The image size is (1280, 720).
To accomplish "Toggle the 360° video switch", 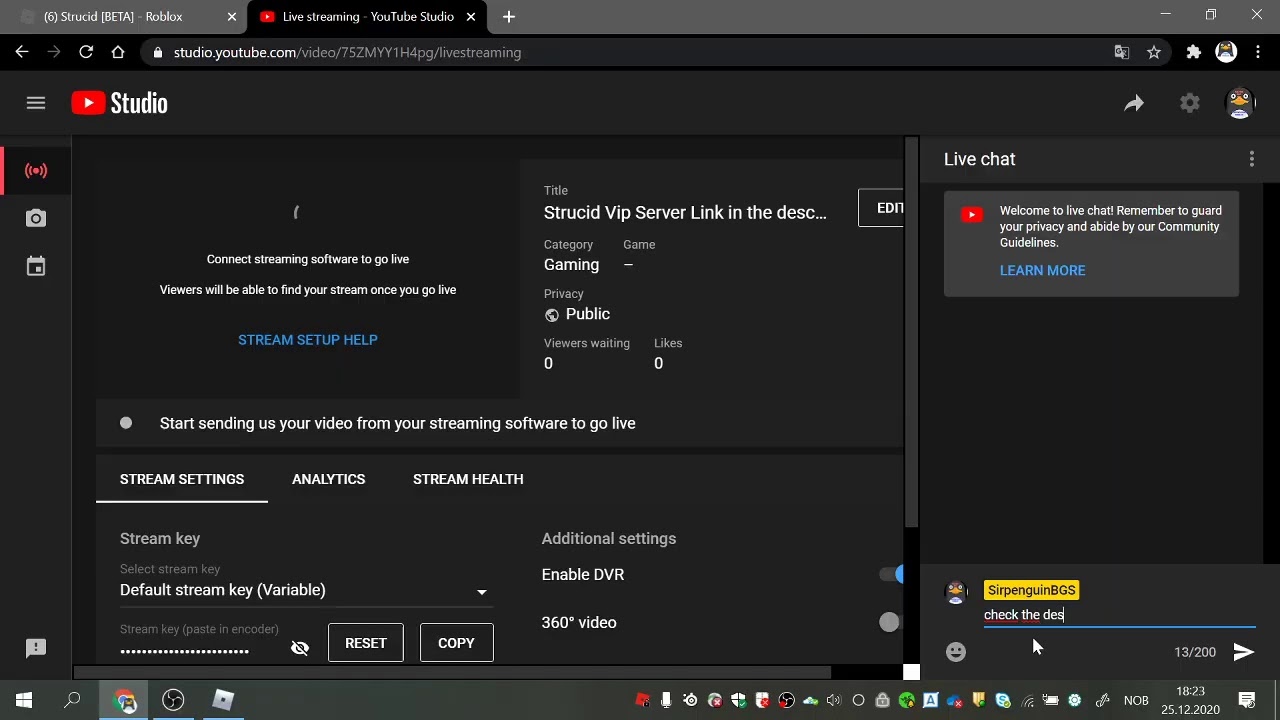I will (889, 622).
